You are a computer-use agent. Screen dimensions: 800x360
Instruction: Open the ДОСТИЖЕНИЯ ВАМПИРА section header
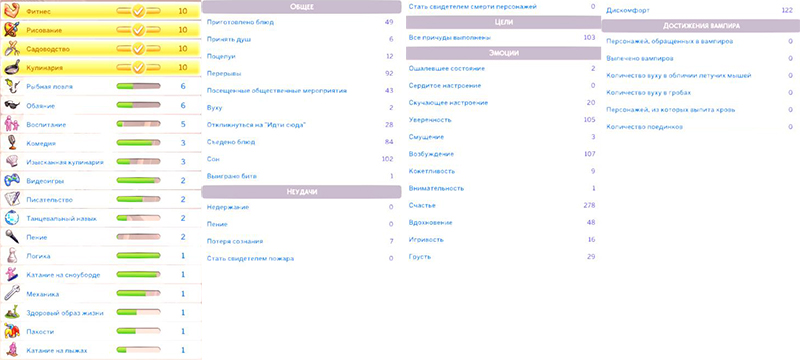701,25
